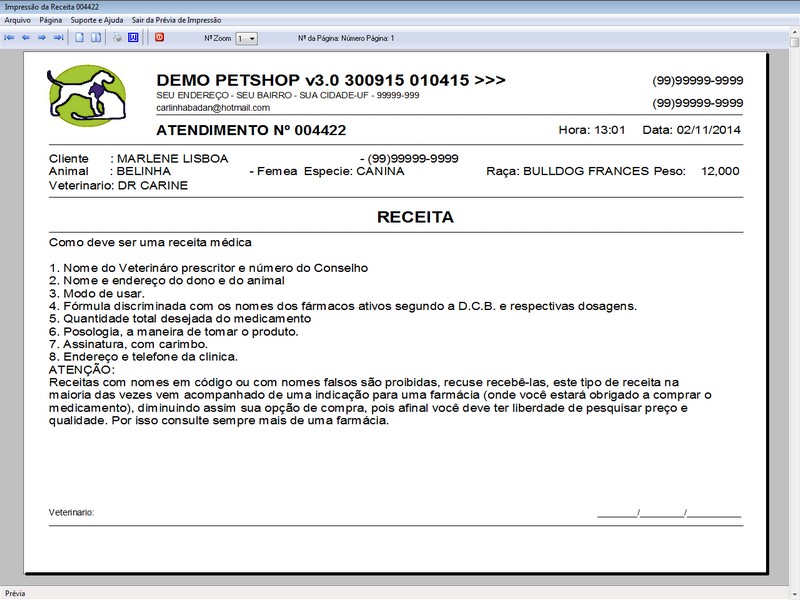
Task: Open the Página menu
Action: (x=51, y=20)
